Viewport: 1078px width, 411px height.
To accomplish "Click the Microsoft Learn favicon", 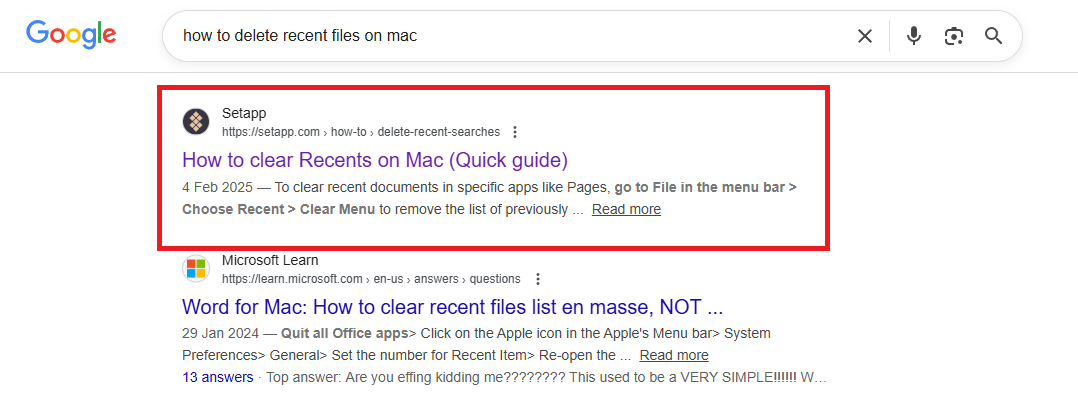I will tap(196, 269).
